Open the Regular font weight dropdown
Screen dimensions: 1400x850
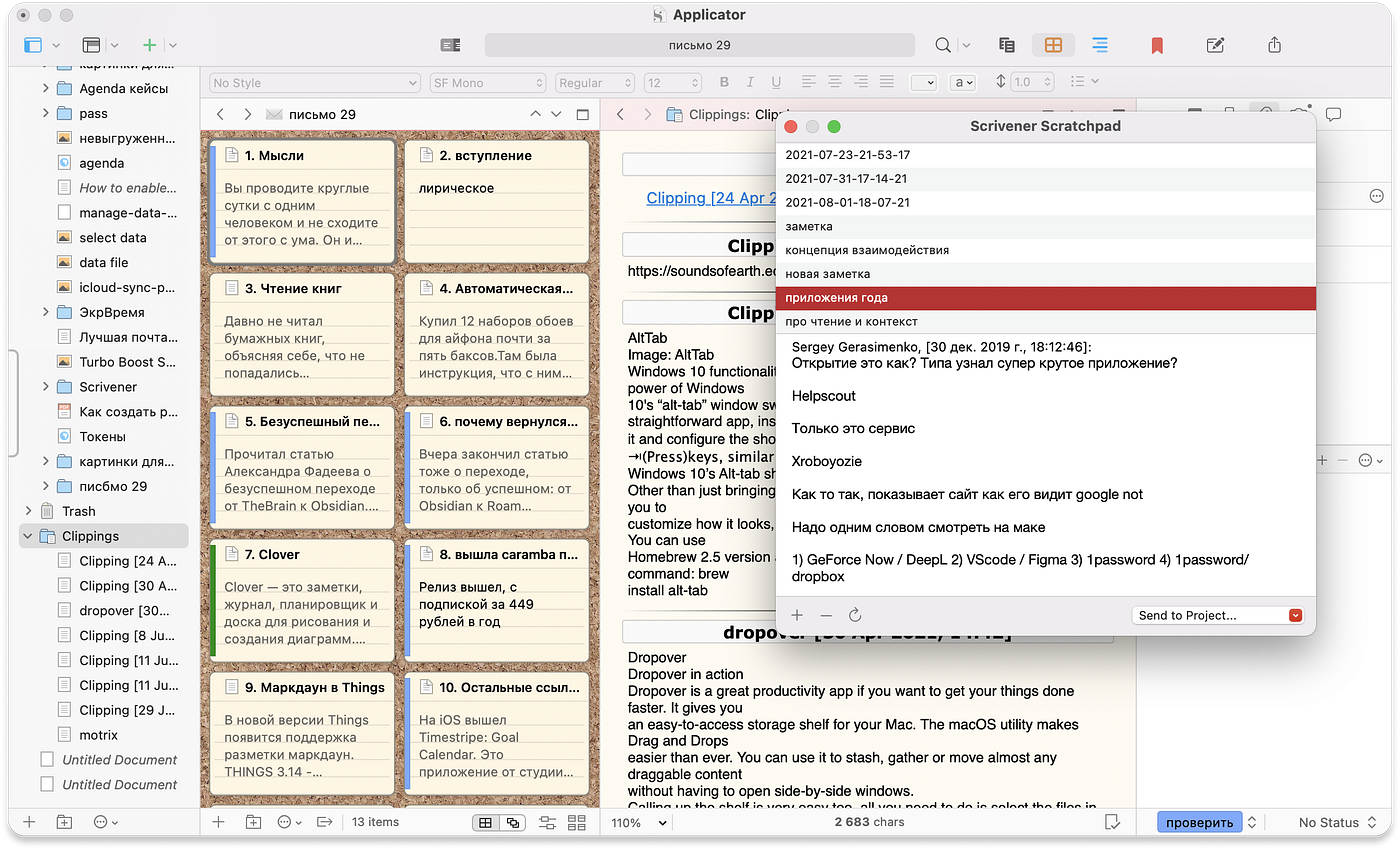coord(595,83)
